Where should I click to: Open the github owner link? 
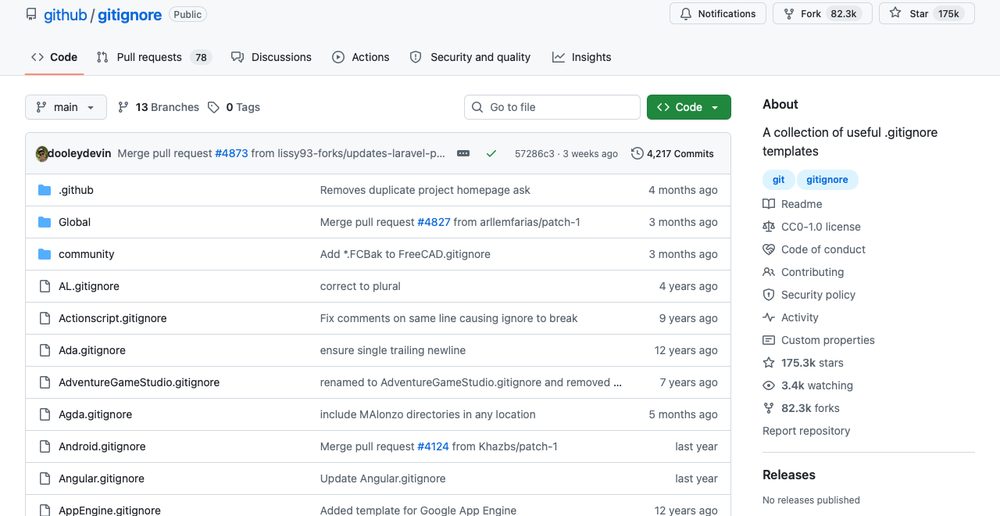tap(65, 15)
